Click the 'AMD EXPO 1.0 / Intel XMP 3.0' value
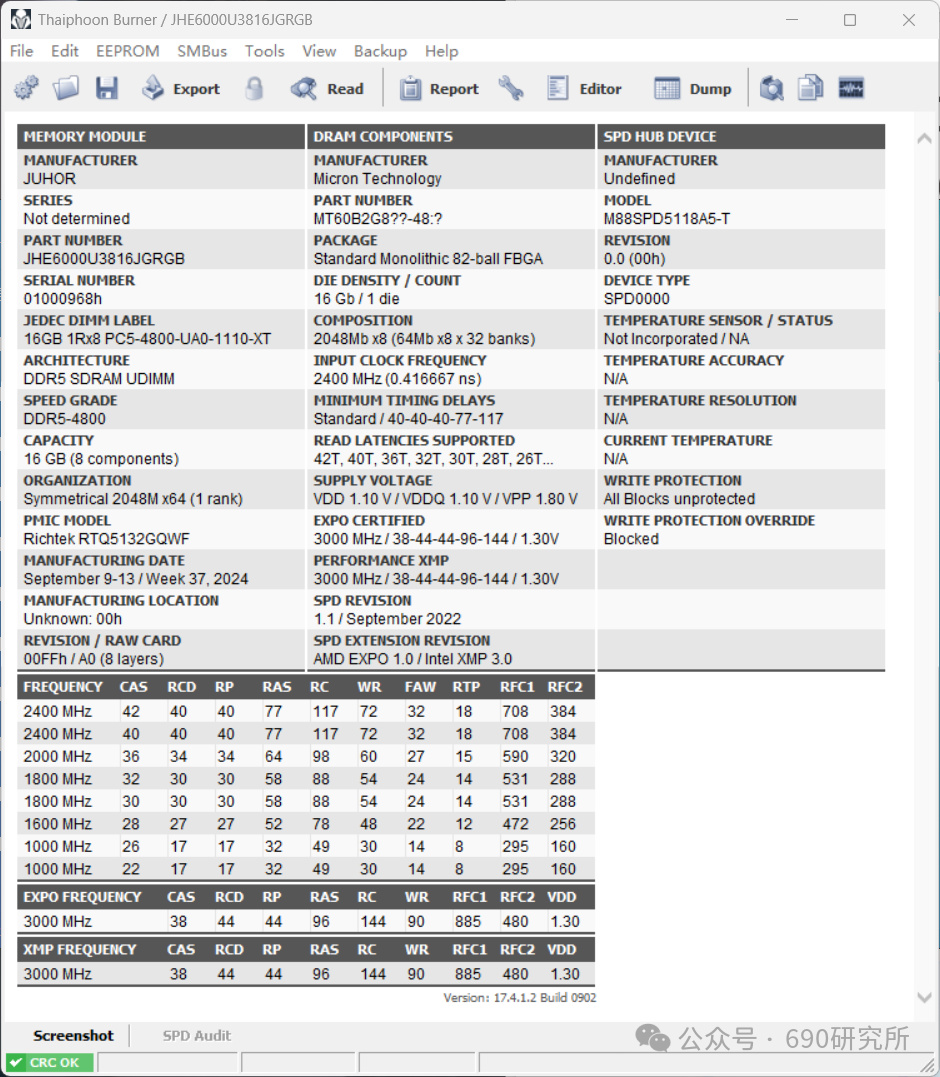 [413, 659]
